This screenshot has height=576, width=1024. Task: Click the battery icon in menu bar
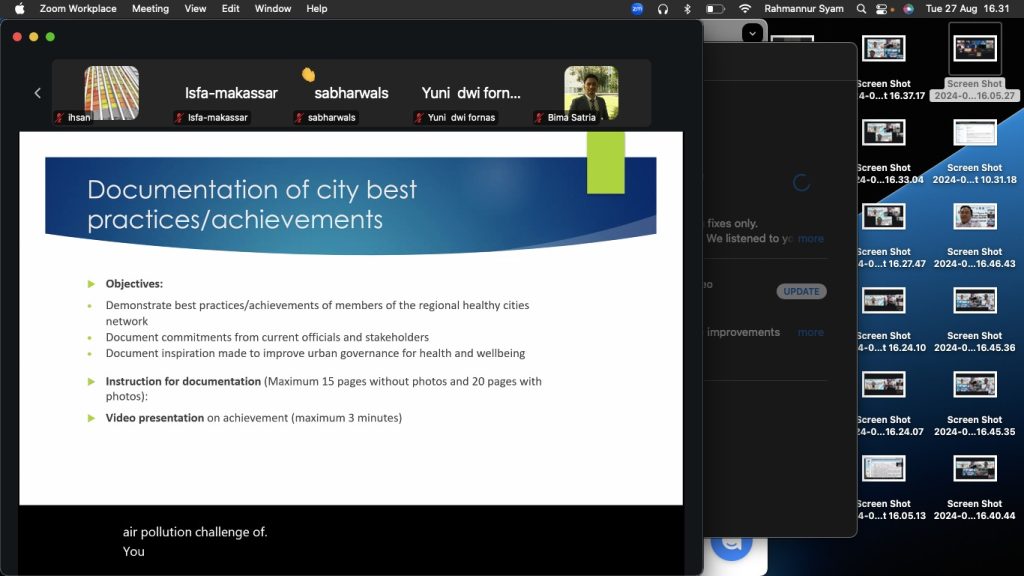[x=715, y=8]
